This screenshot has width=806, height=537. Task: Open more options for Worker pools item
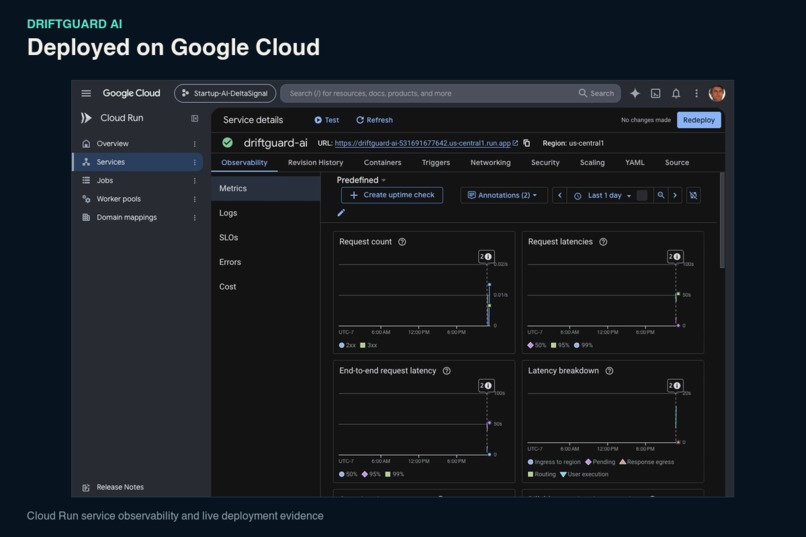pos(195,199)
